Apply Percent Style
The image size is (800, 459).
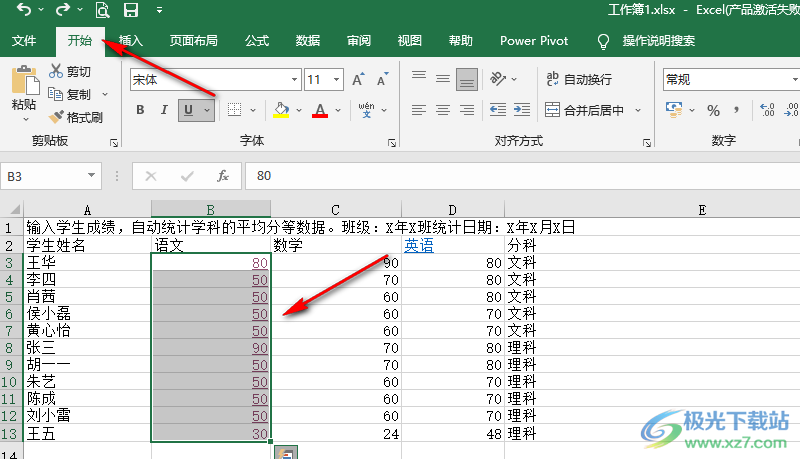[713, 110]
